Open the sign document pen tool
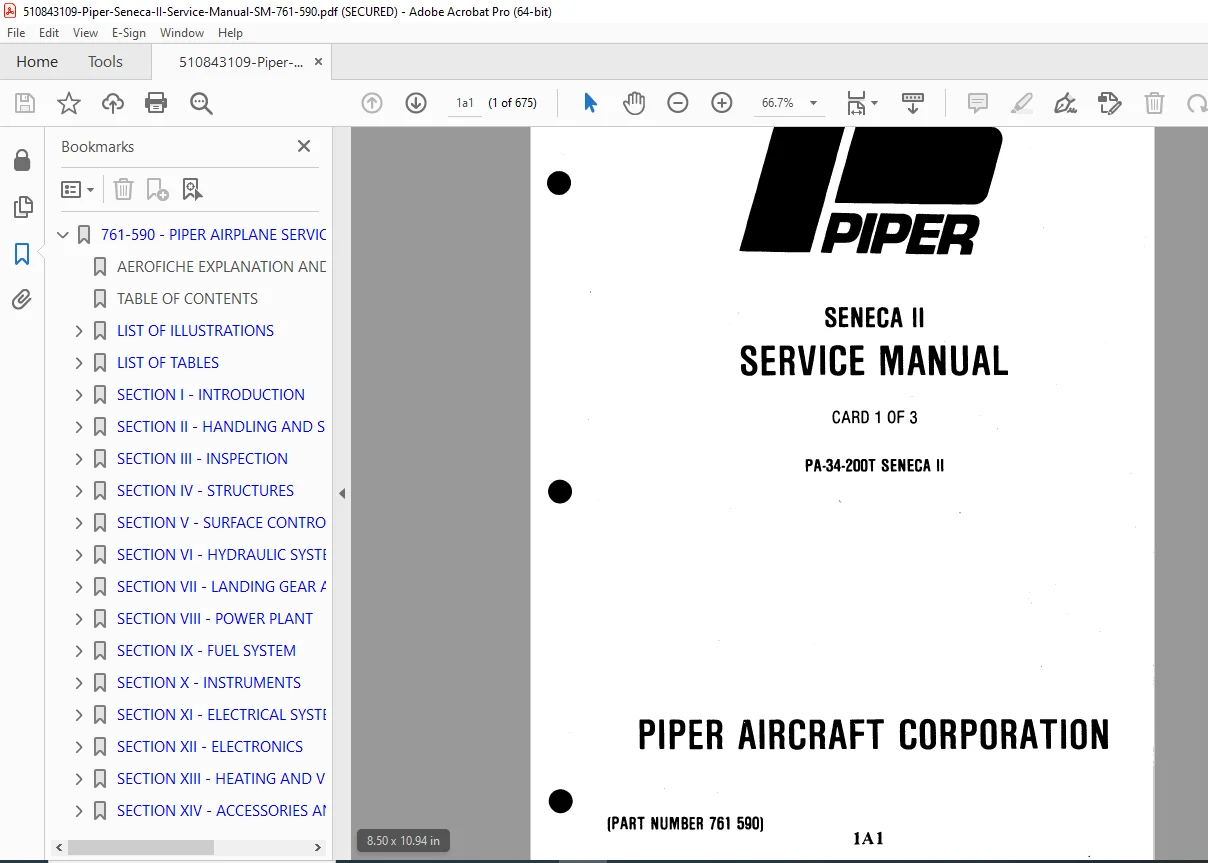Viewport: 1208px width, 863px height. [x=1066, y=103]
